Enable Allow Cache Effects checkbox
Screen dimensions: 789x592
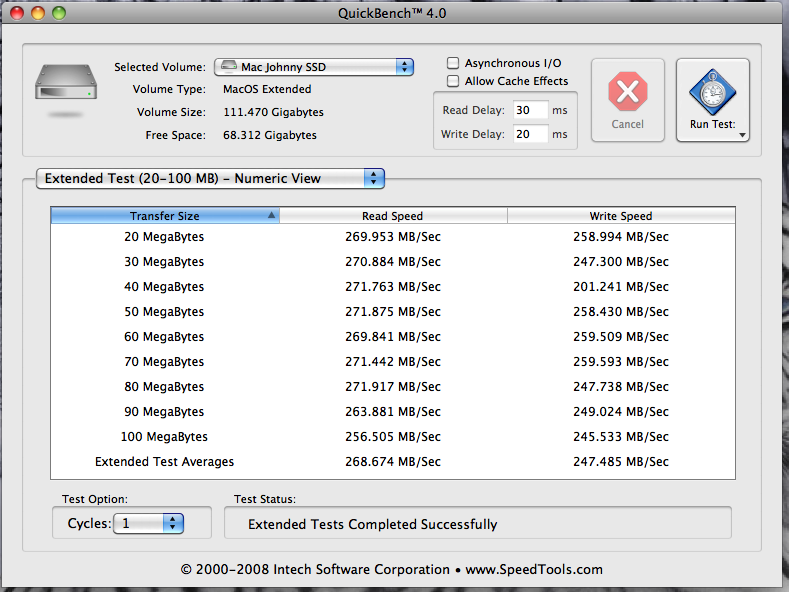pos(453,81)
